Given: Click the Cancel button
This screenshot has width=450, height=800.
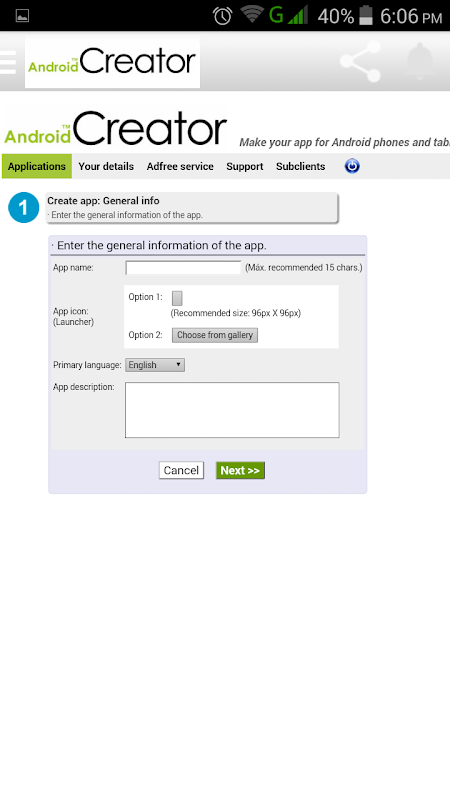Looking at the screenshot, I should tap(181, 470).
